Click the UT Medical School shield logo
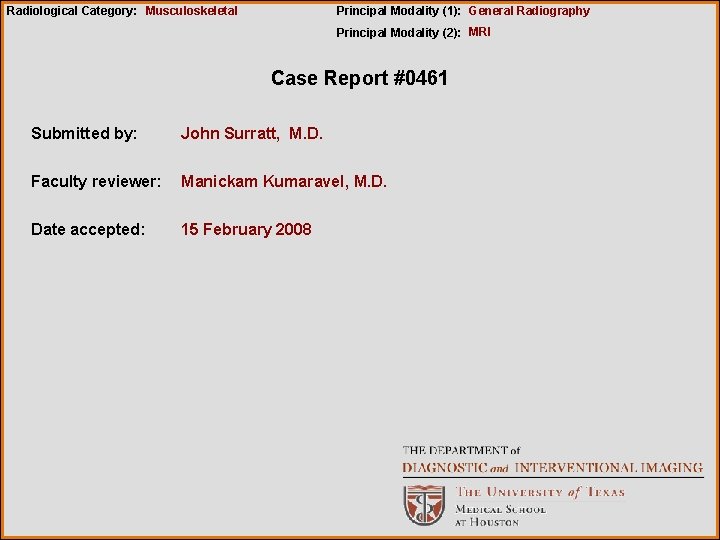Viewport: 720px width, 540px height. click(424, 505)
